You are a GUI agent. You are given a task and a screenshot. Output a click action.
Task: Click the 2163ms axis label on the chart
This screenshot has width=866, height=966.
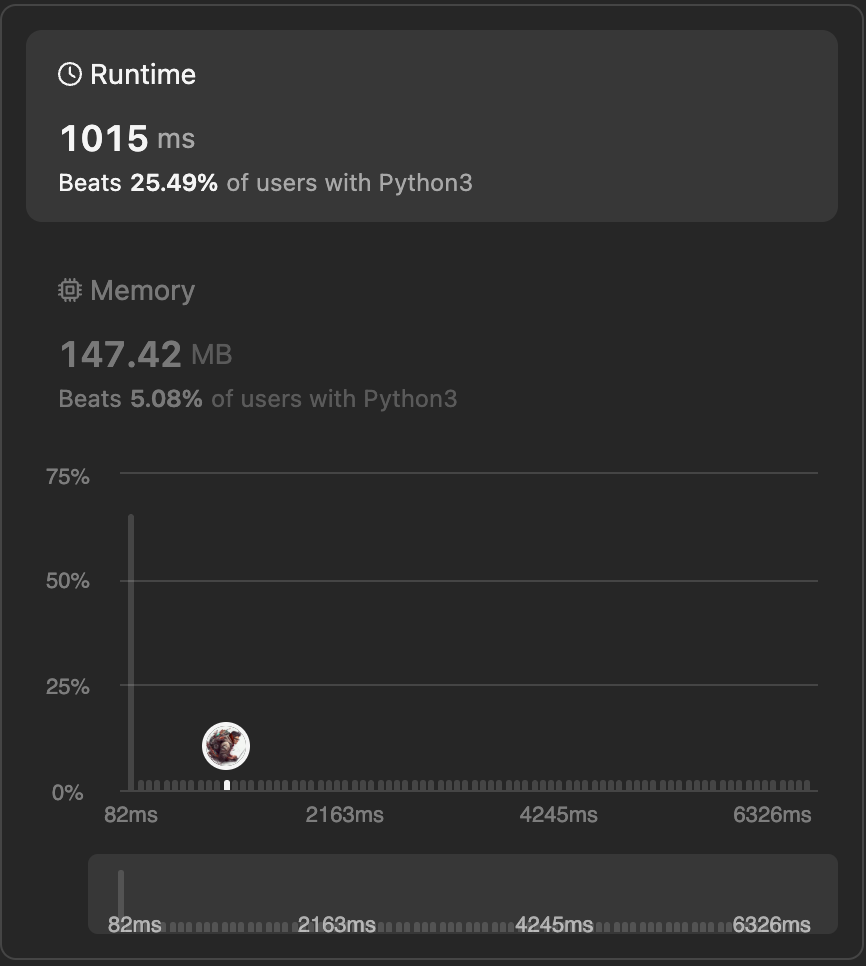coord(344,815)
